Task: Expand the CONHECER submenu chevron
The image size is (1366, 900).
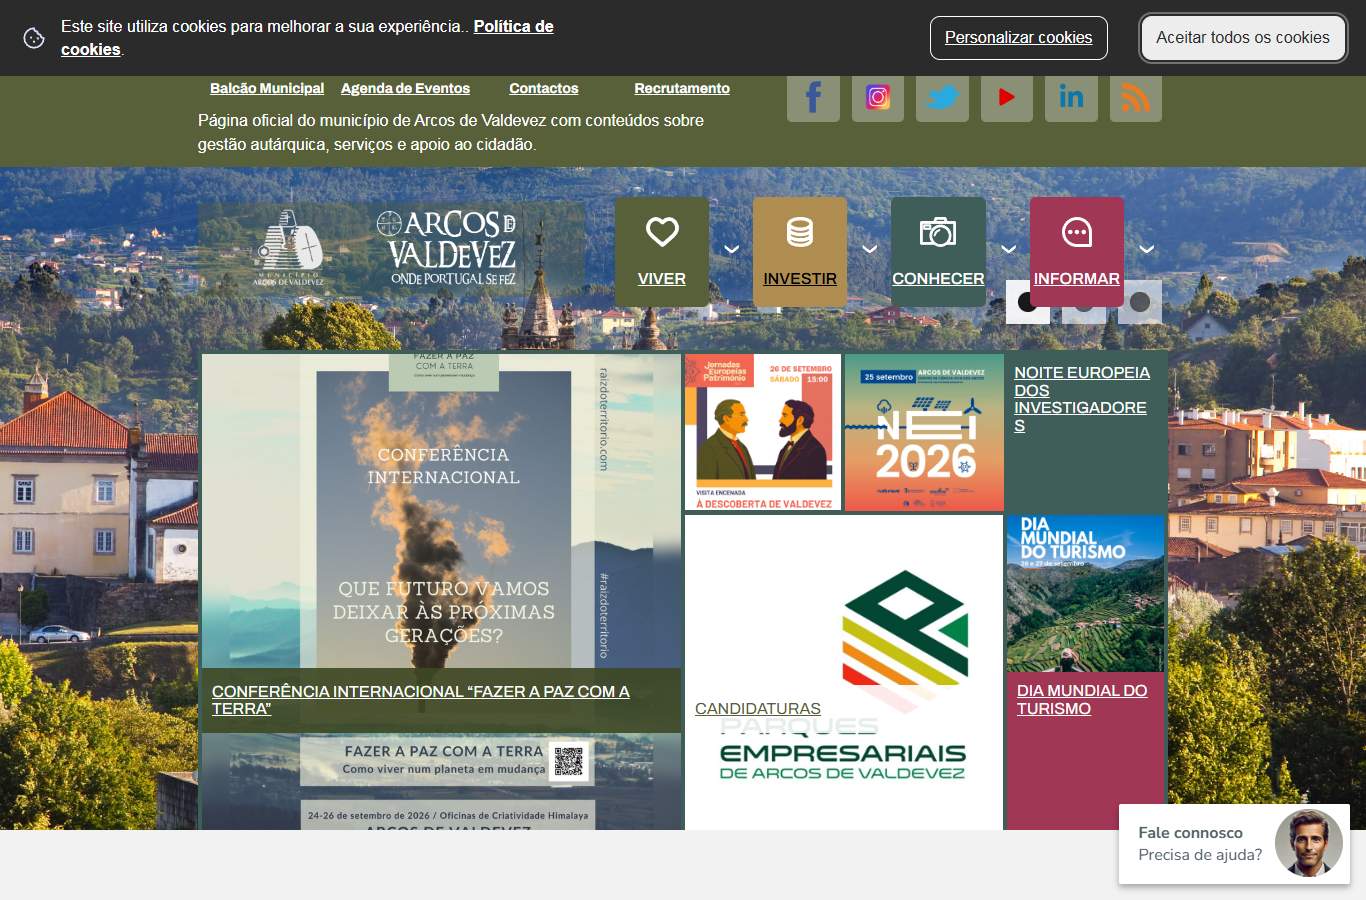Action: pyautogui.click(x=1009, y=250)
